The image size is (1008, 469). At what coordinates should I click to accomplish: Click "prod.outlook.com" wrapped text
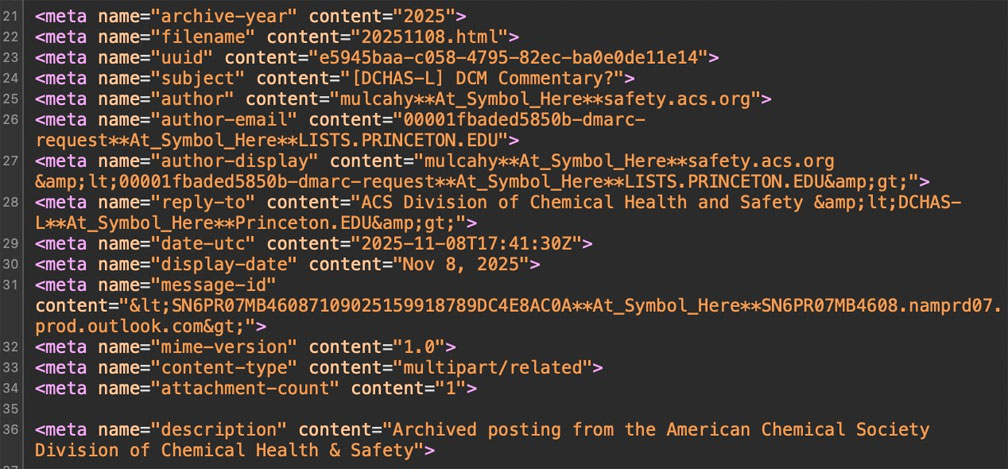click(120, 326)
